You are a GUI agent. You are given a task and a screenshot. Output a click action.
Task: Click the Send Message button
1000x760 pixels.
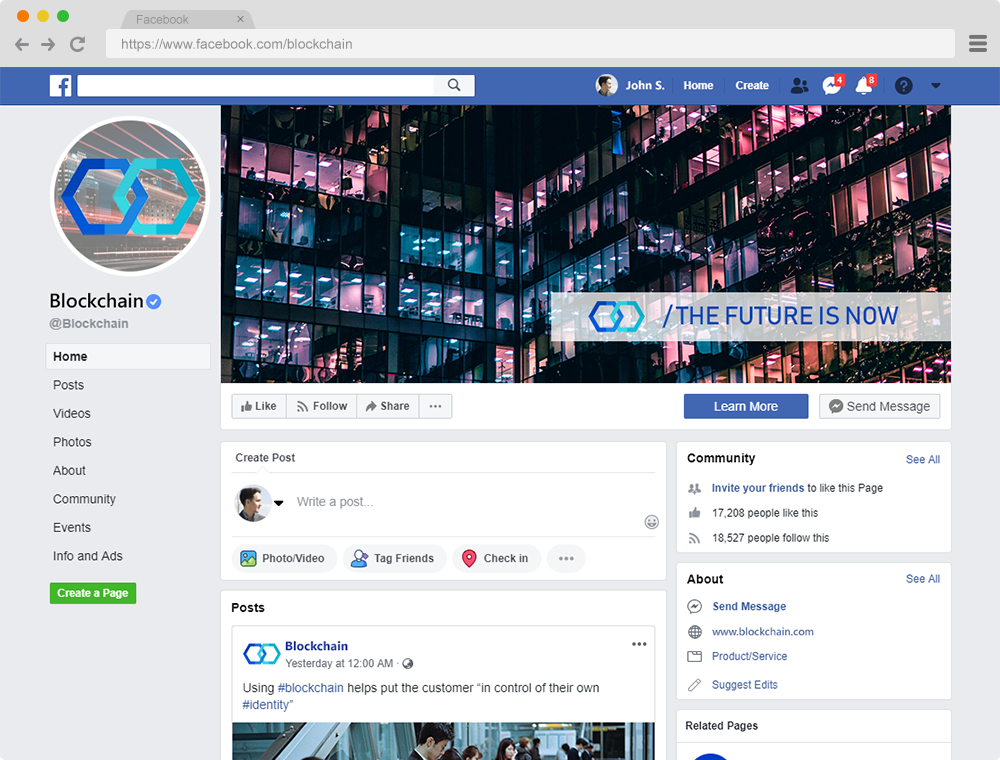pyautogui.click(x=879, y=406)
